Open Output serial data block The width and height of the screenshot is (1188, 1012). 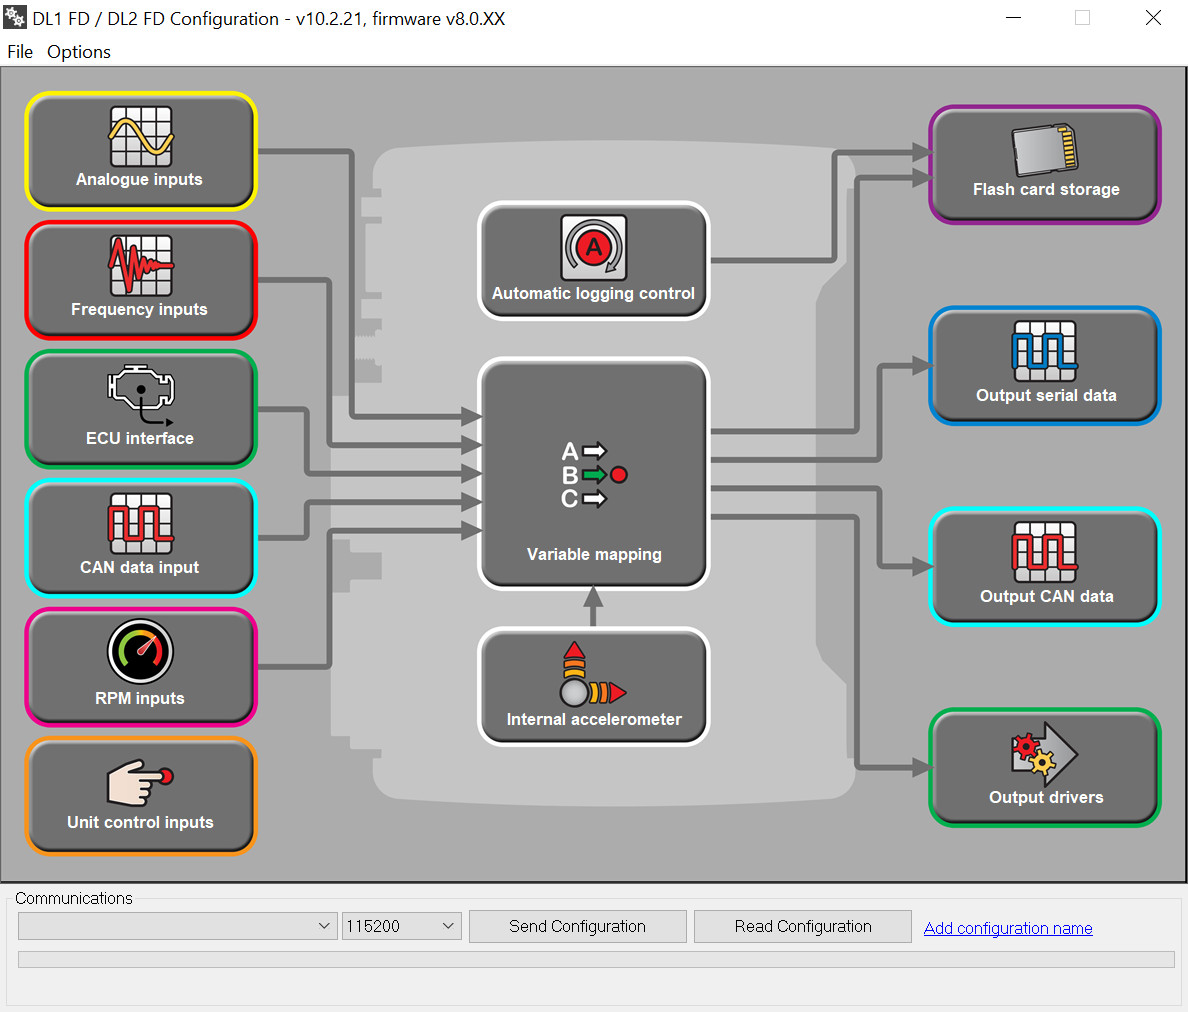(1045, 366)
